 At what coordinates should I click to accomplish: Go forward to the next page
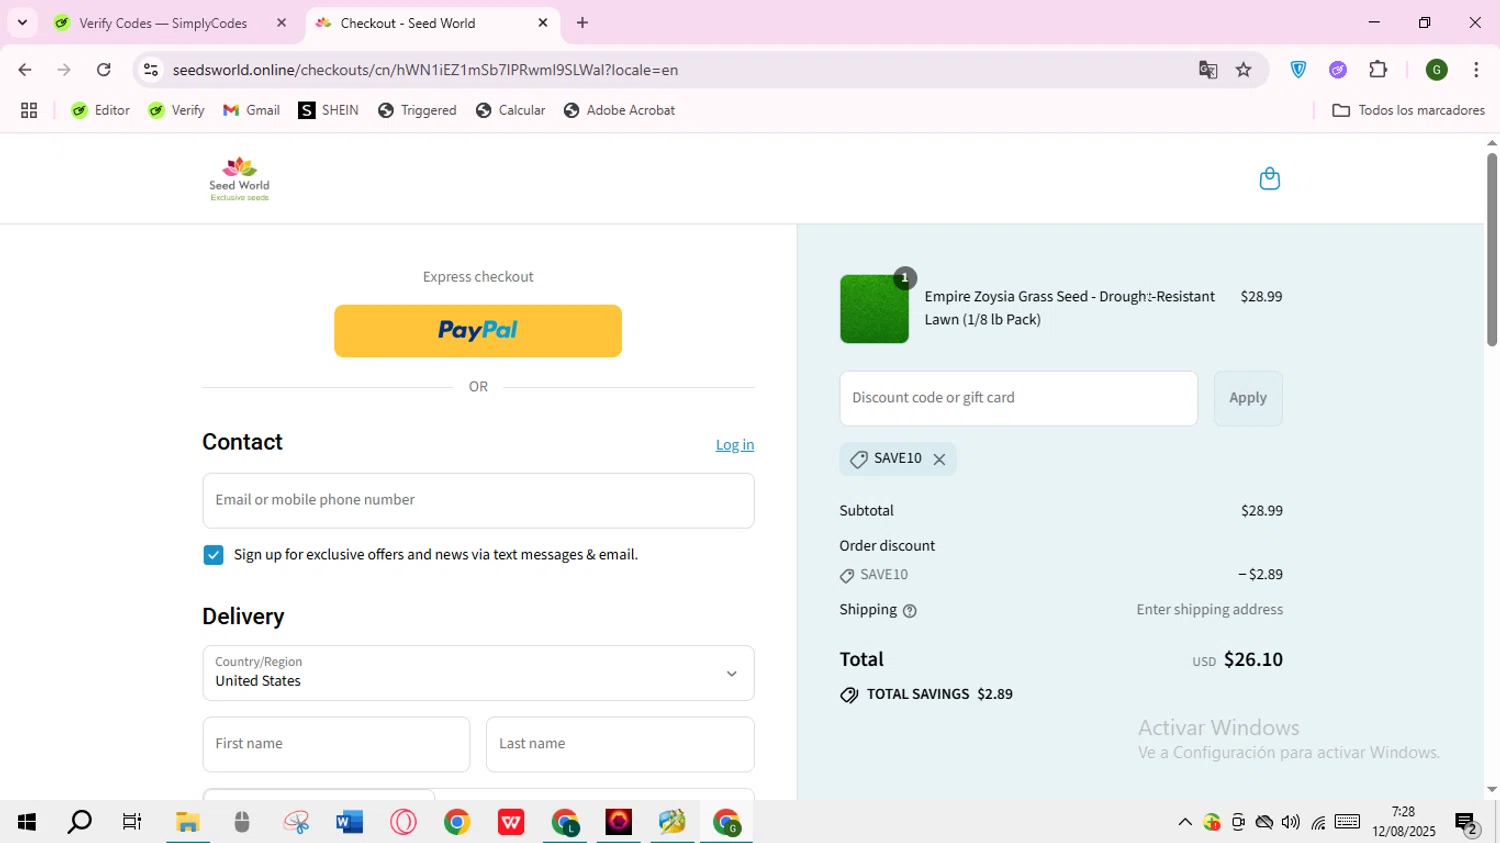pos(64,70)
